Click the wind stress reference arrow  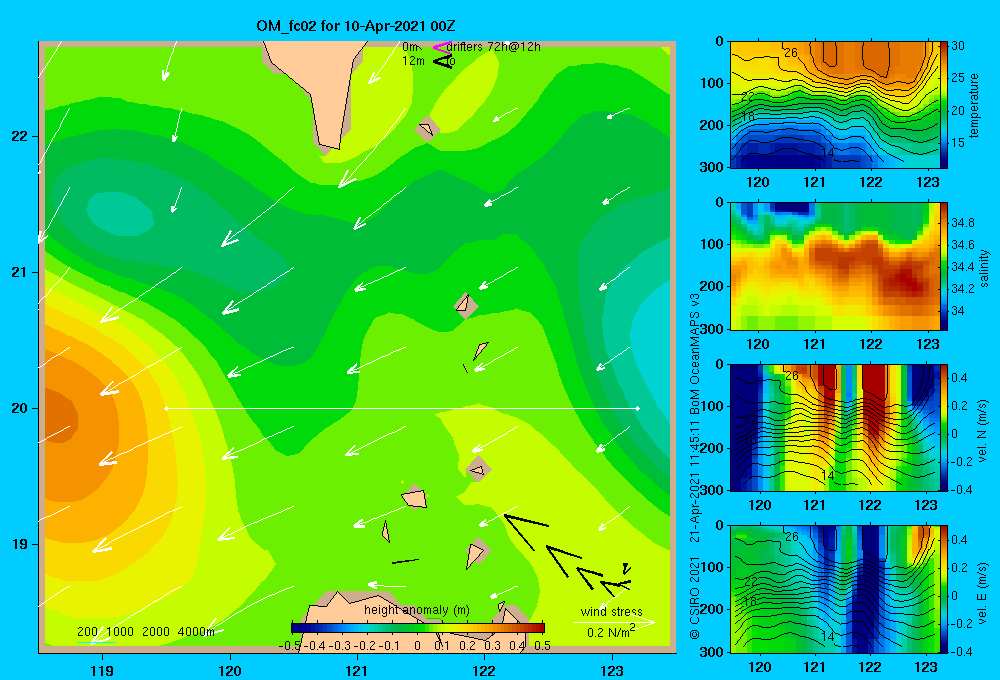(614, 622)
